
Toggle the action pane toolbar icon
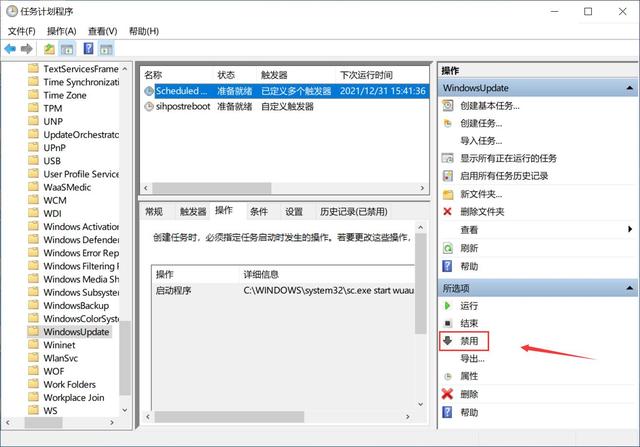(106, 49)
